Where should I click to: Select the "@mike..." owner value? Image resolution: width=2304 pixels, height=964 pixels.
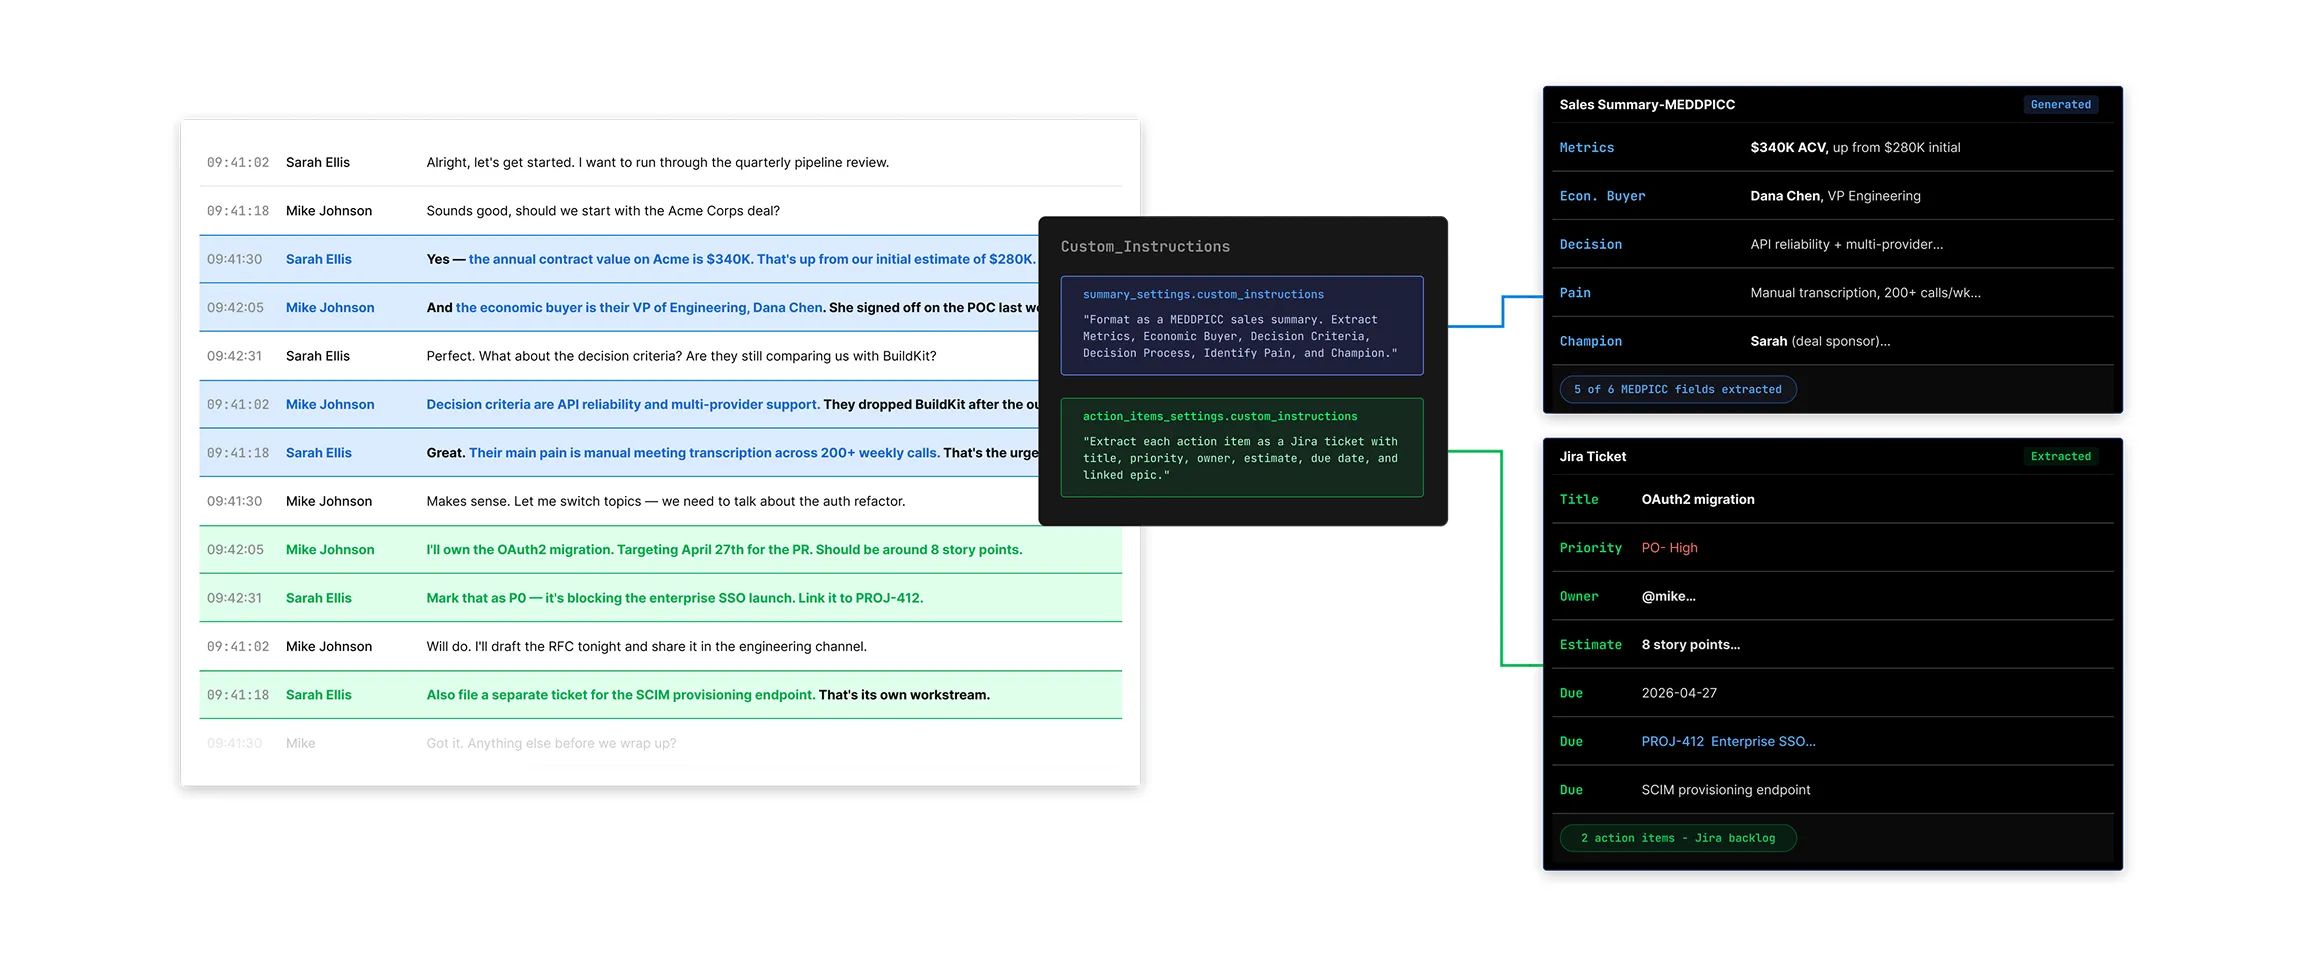click(1668, 597)
